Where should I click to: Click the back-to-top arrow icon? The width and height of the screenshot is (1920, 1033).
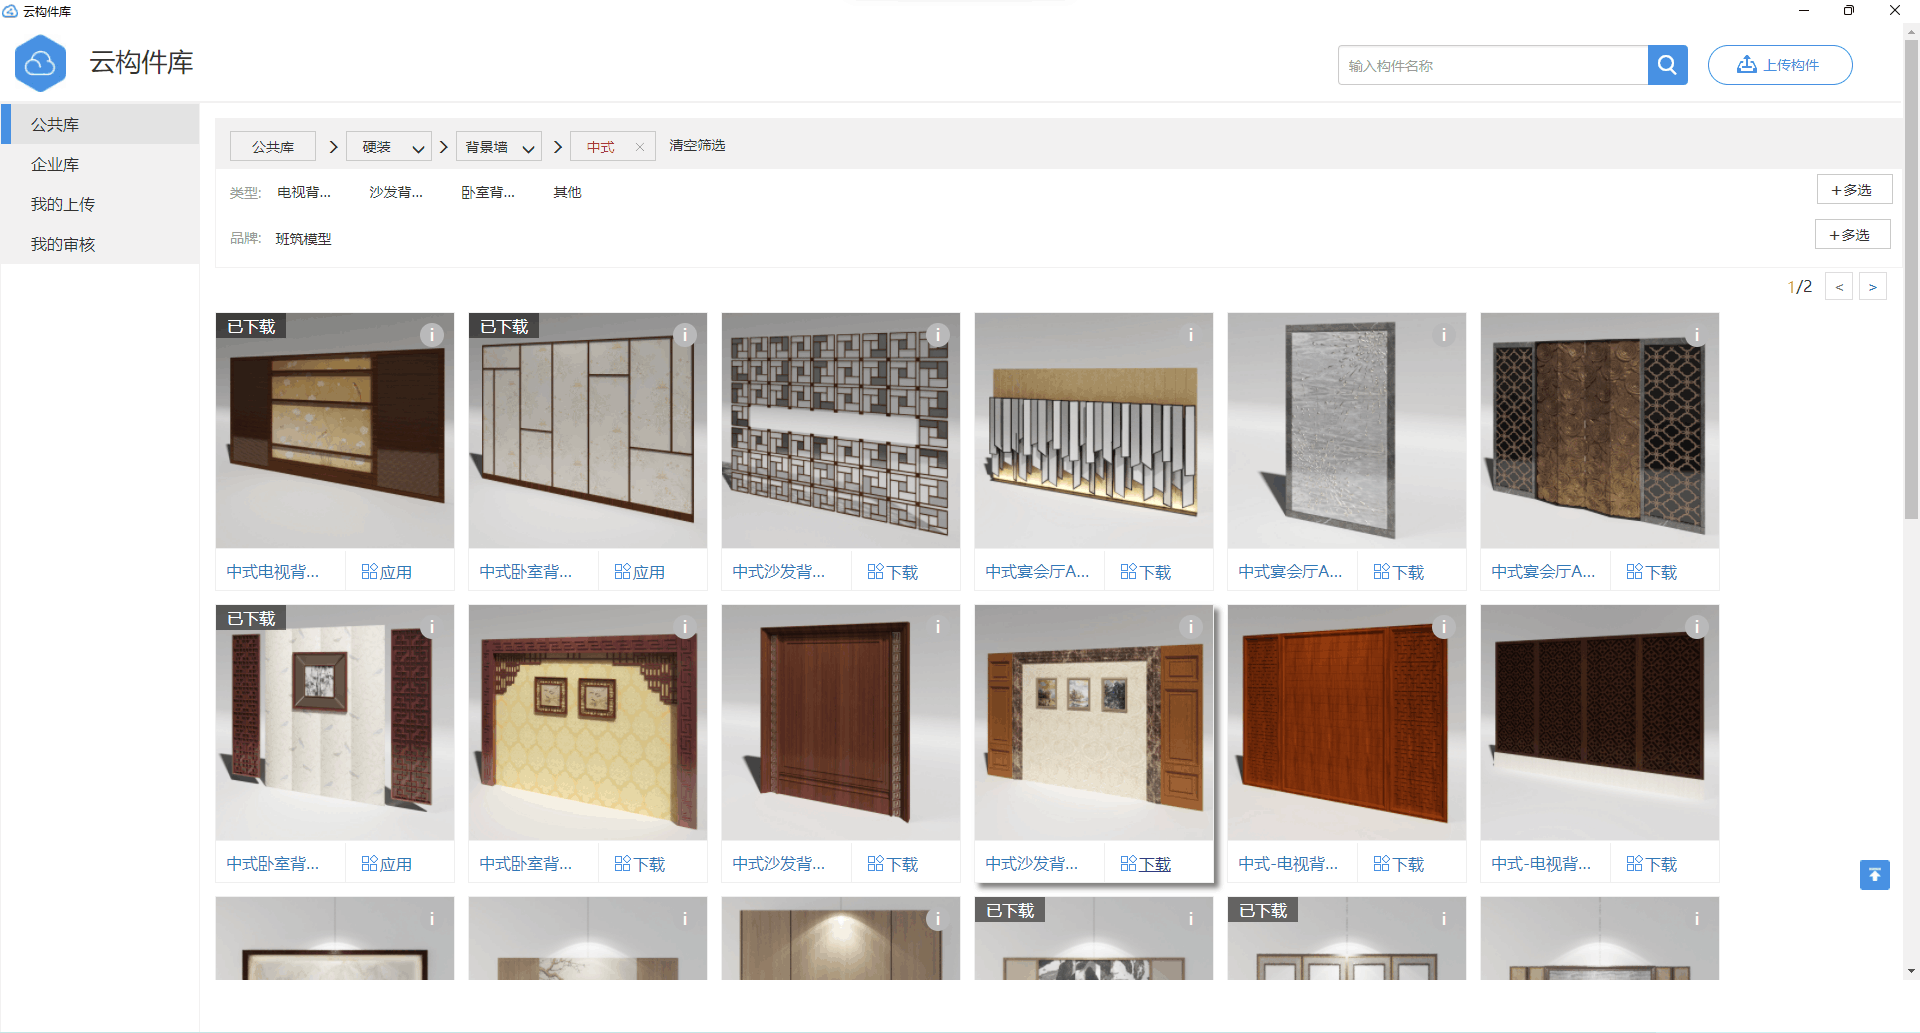[x=1875, y=875]
